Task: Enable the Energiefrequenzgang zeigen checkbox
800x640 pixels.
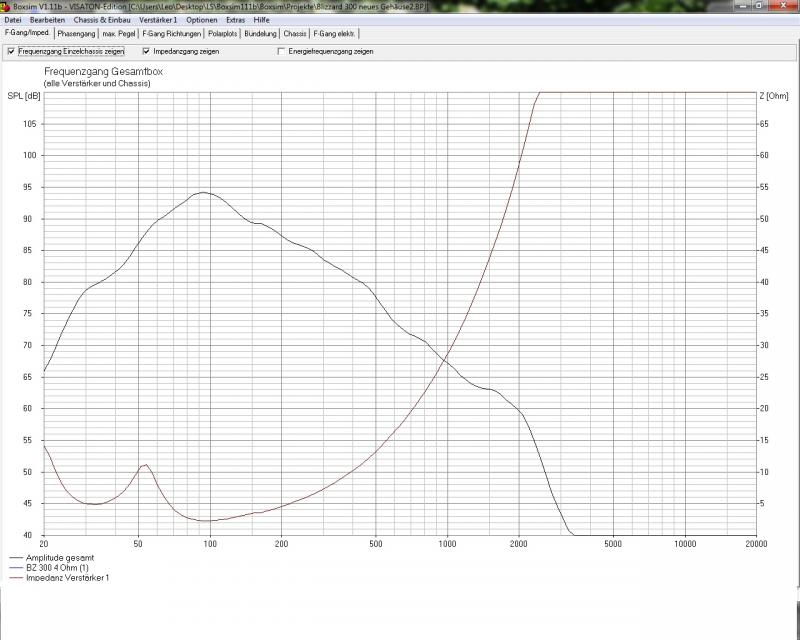Action: point(281,51)
